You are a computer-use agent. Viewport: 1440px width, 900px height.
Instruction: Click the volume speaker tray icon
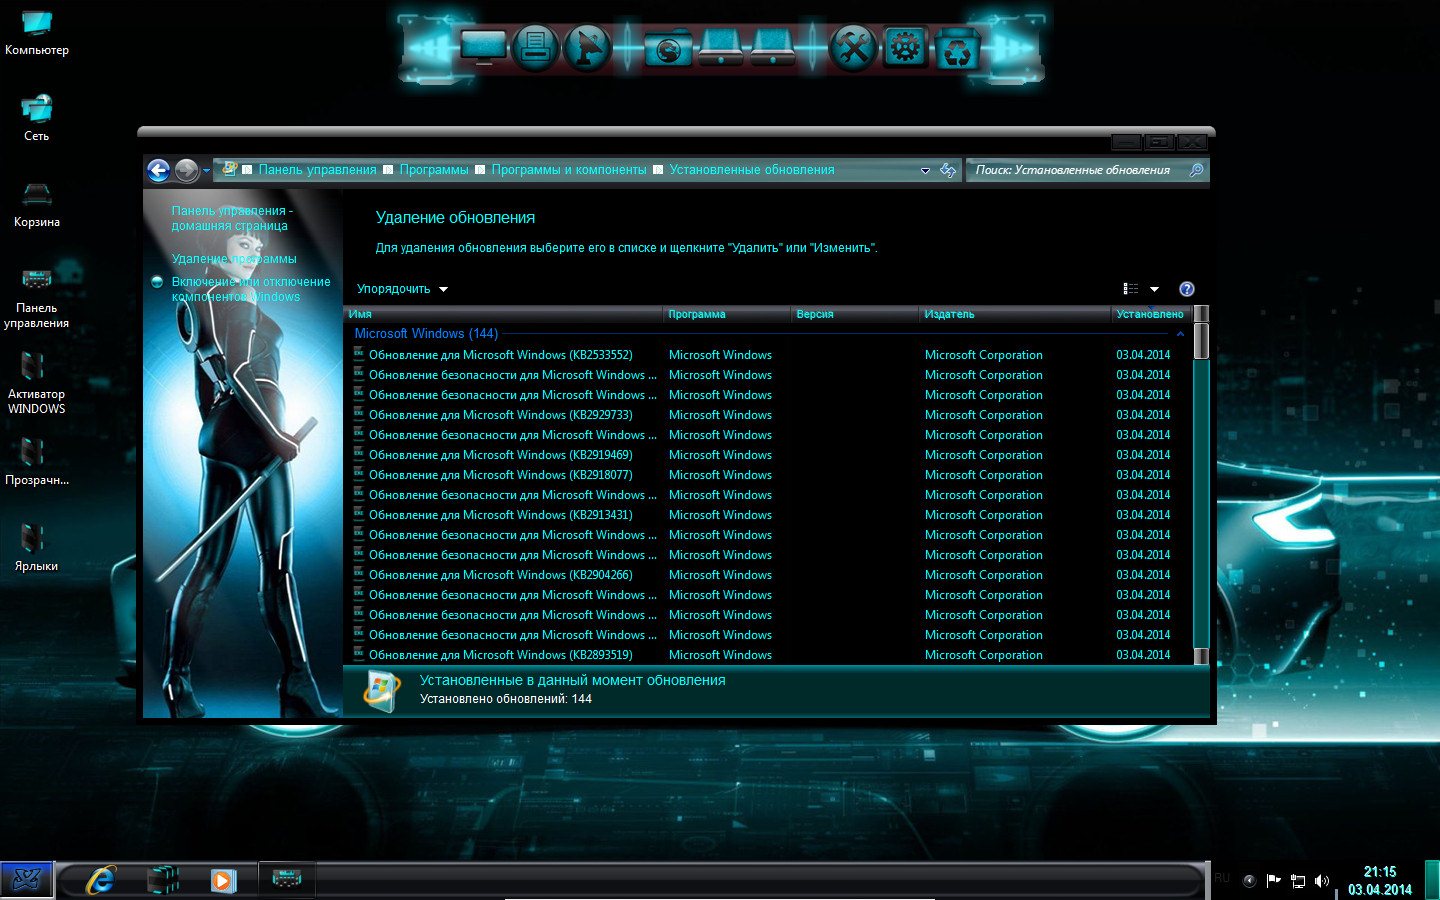[x=1322, y=881]
